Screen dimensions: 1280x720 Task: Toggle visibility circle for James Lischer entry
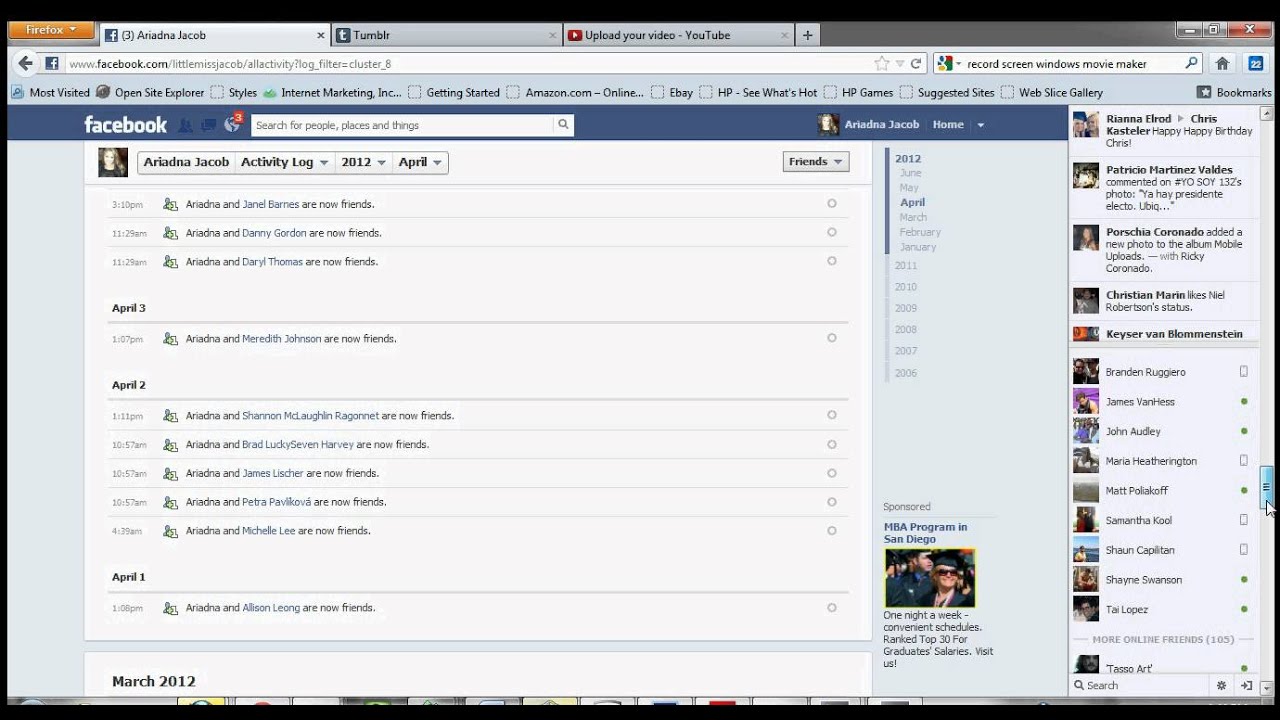[x=831, y=473]
